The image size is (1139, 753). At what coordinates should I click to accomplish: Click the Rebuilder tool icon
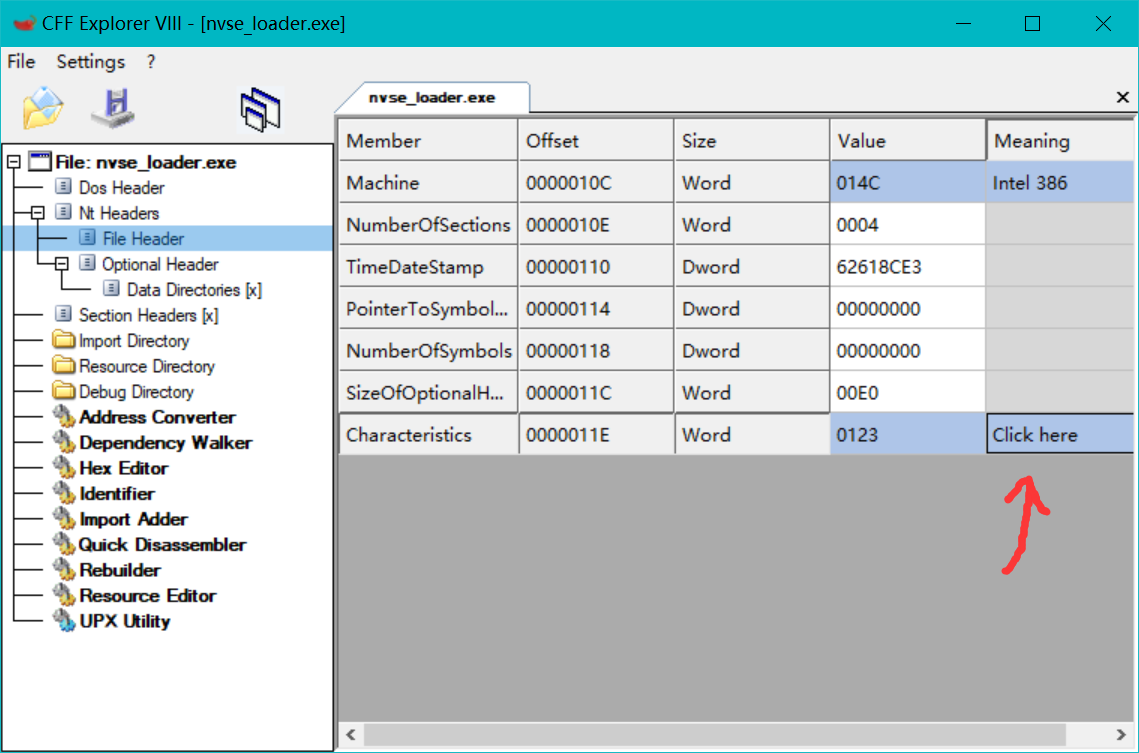point(64,569)
